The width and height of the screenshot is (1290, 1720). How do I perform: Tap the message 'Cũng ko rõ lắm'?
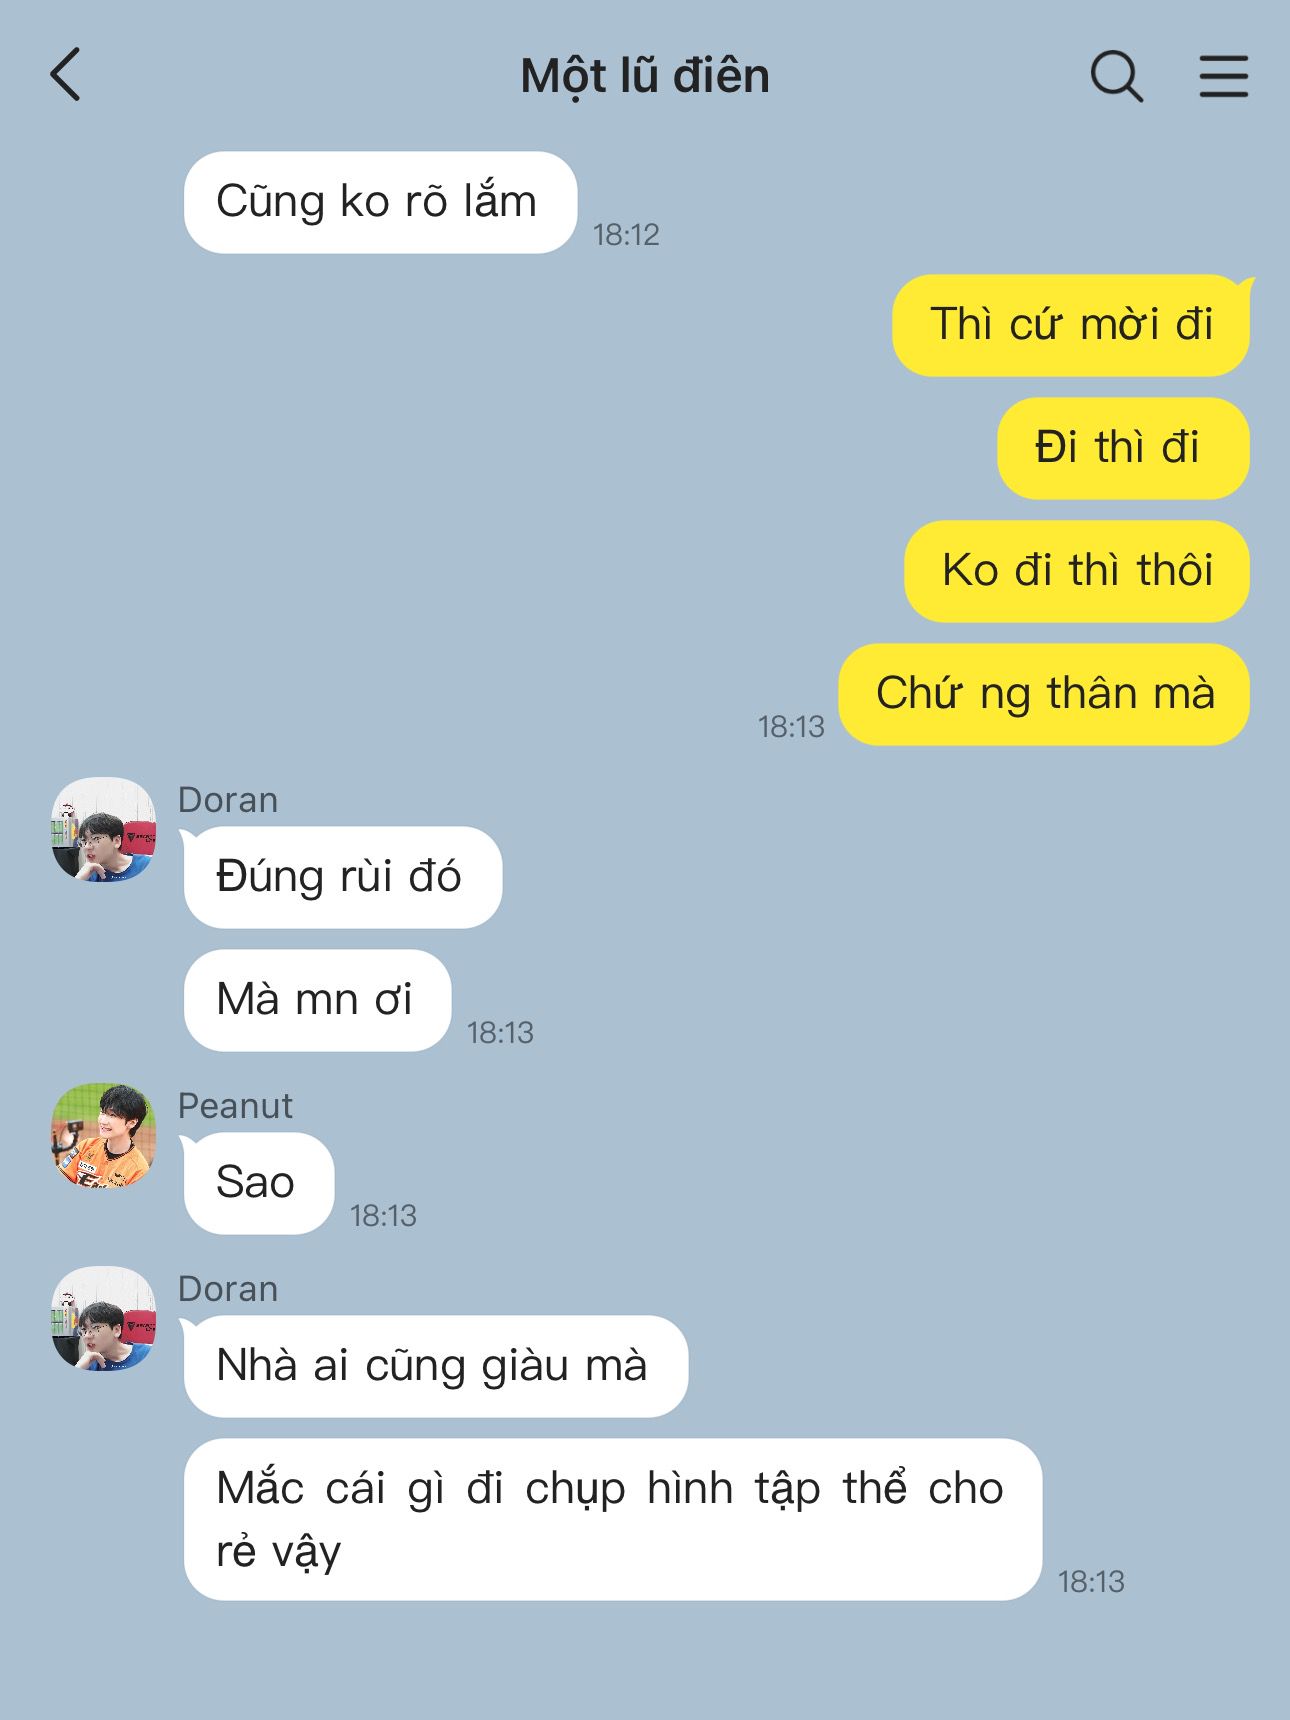tap(380, 202)
